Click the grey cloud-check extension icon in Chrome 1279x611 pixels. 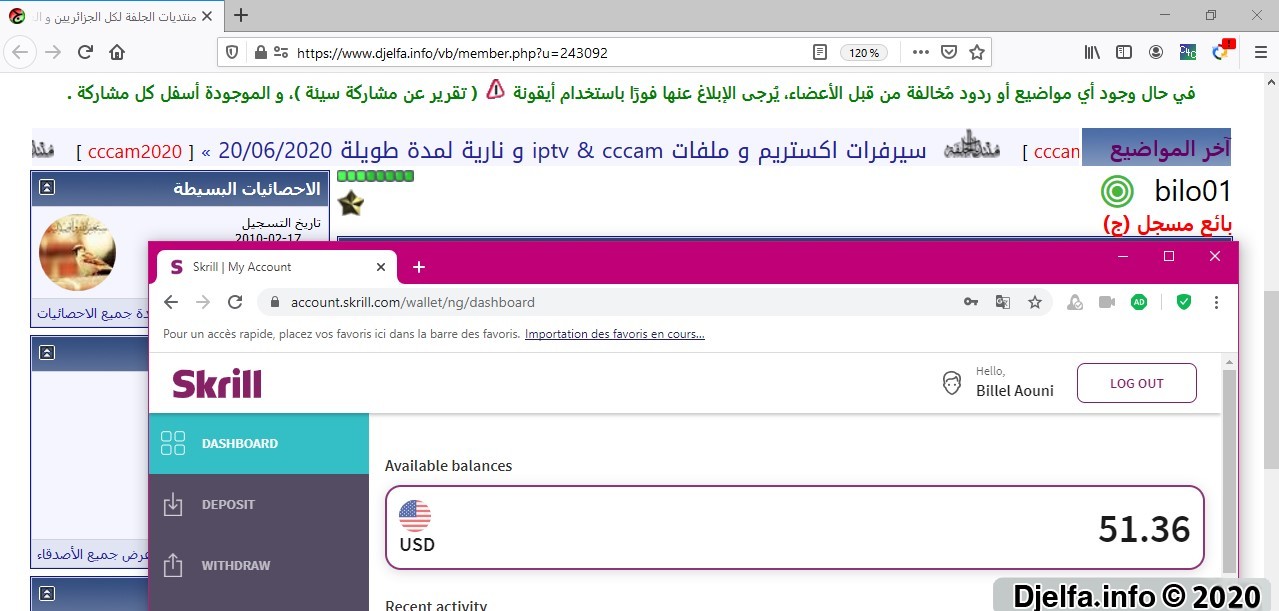pyautogui.click(x=1075, y=302)
